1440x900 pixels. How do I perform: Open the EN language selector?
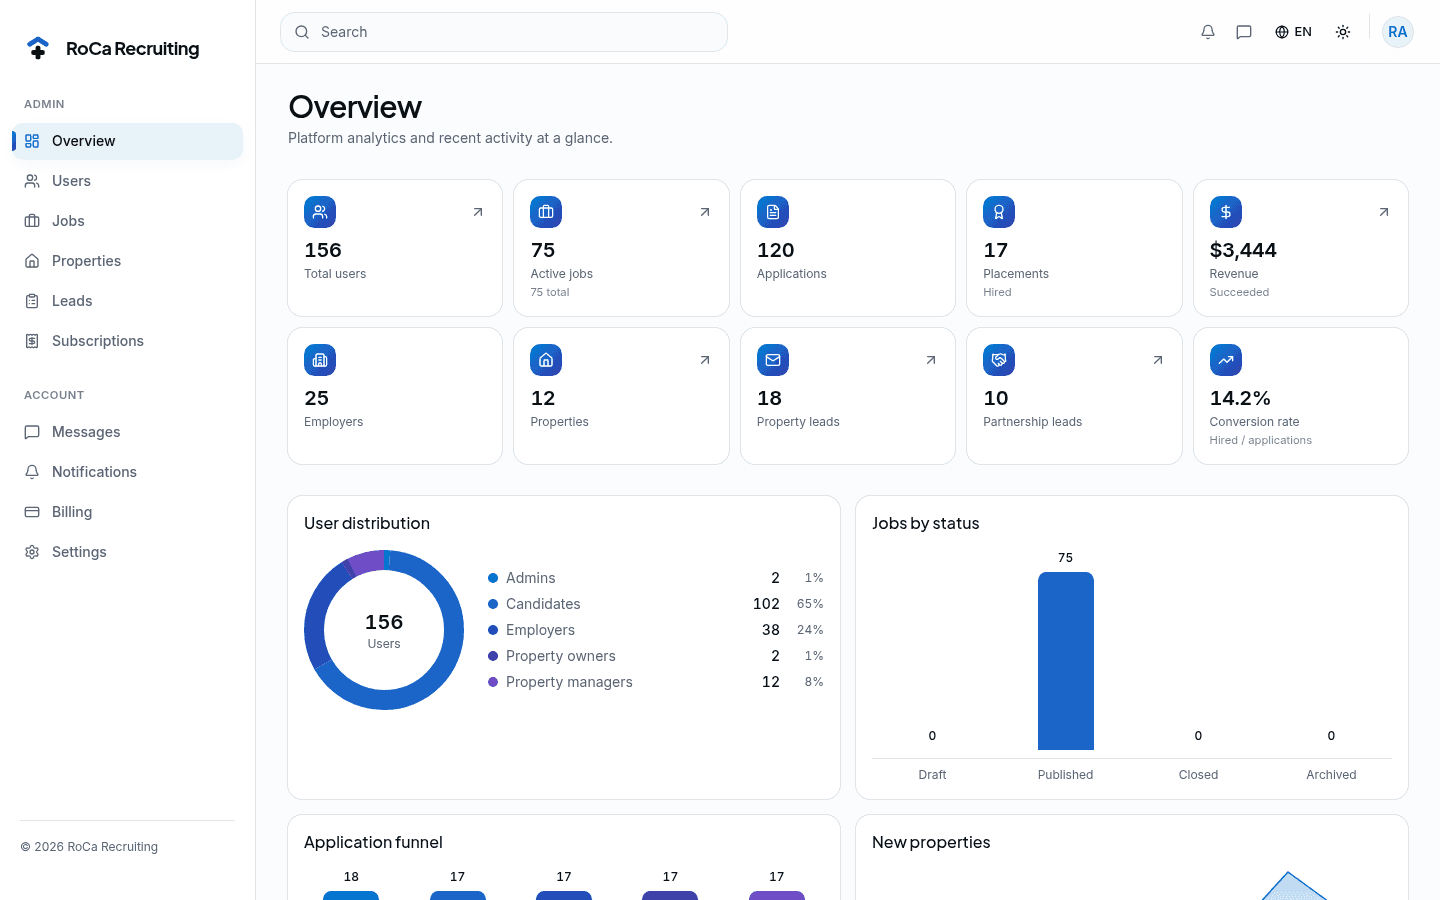click(x=1293, y=32)
